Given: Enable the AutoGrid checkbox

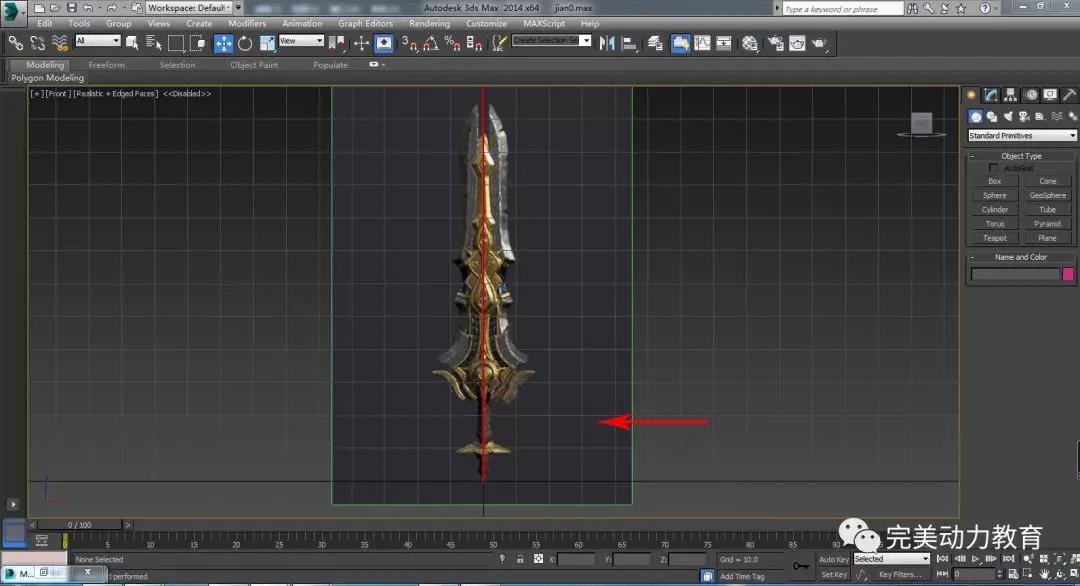Looking at the screenshot, I should 993,168.
